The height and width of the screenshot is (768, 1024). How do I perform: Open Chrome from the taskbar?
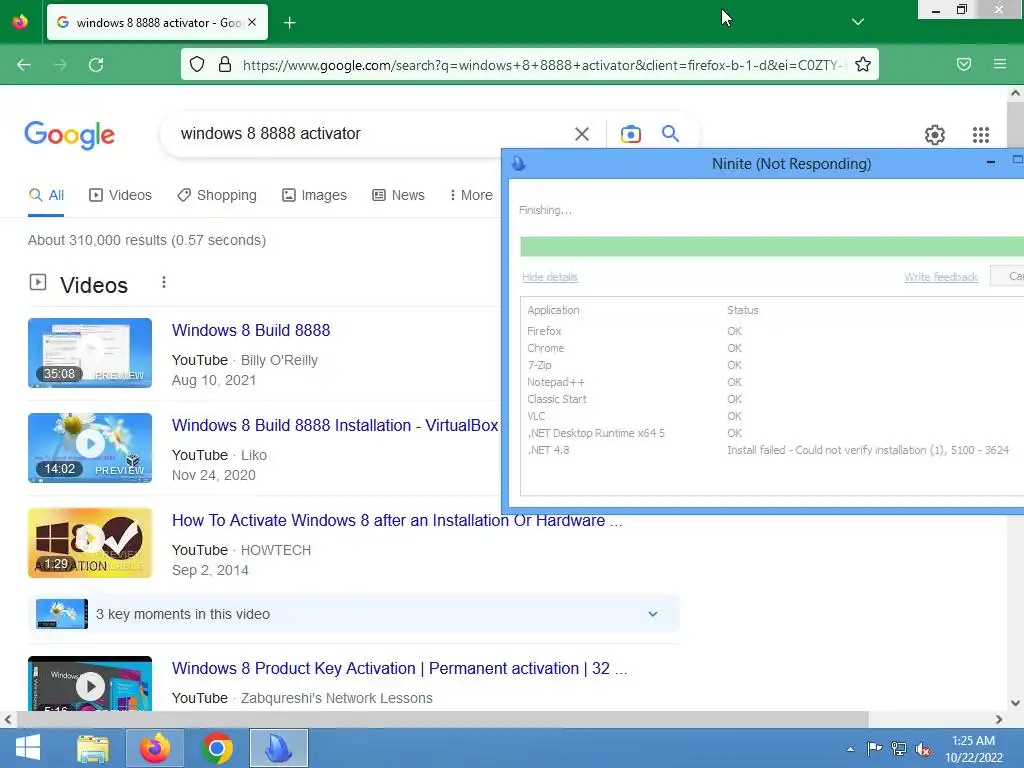[x=217, y=748]
